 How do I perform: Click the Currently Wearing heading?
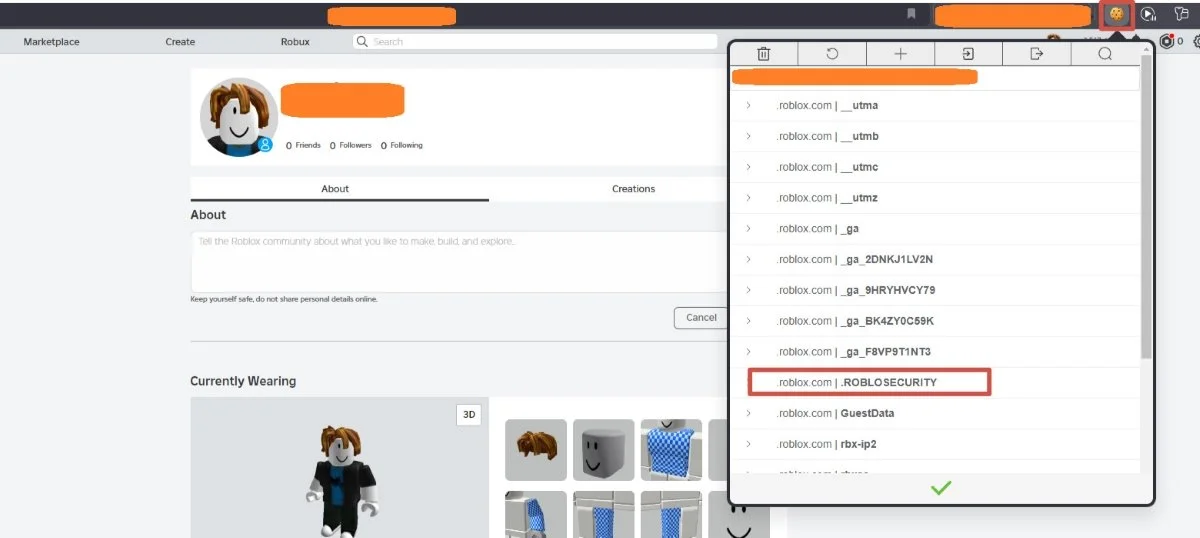[243, 381]
